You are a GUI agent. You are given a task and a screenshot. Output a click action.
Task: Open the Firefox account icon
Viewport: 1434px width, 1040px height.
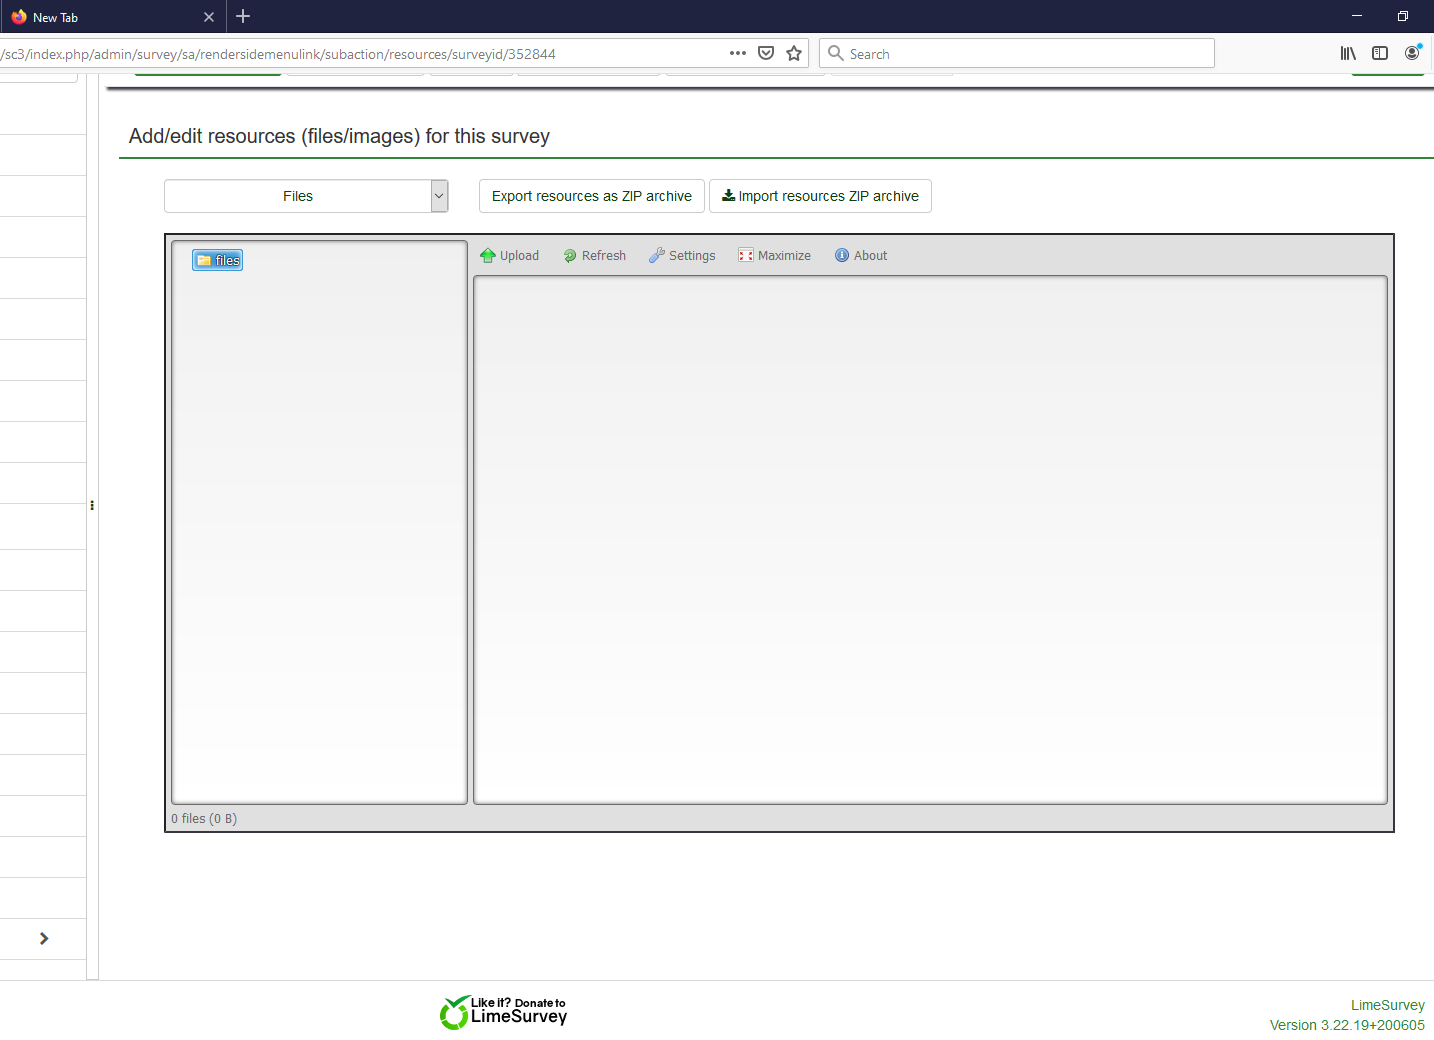click(1412, 54)
